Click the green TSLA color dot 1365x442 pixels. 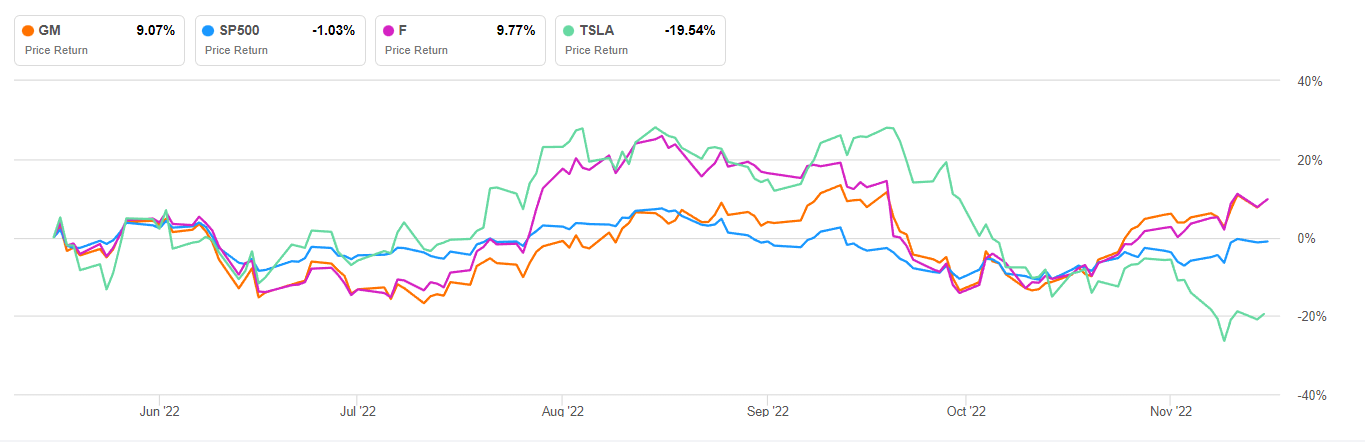coord(570,31)
